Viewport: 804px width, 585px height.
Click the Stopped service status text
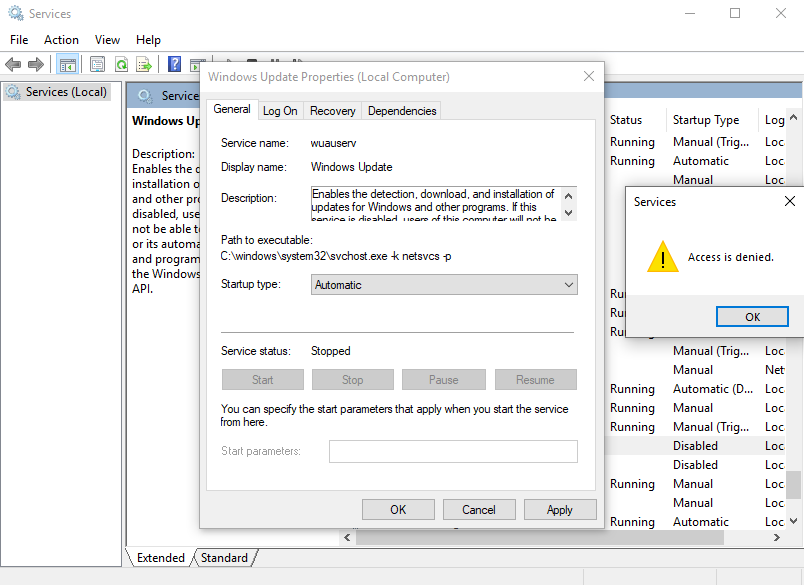331,351
